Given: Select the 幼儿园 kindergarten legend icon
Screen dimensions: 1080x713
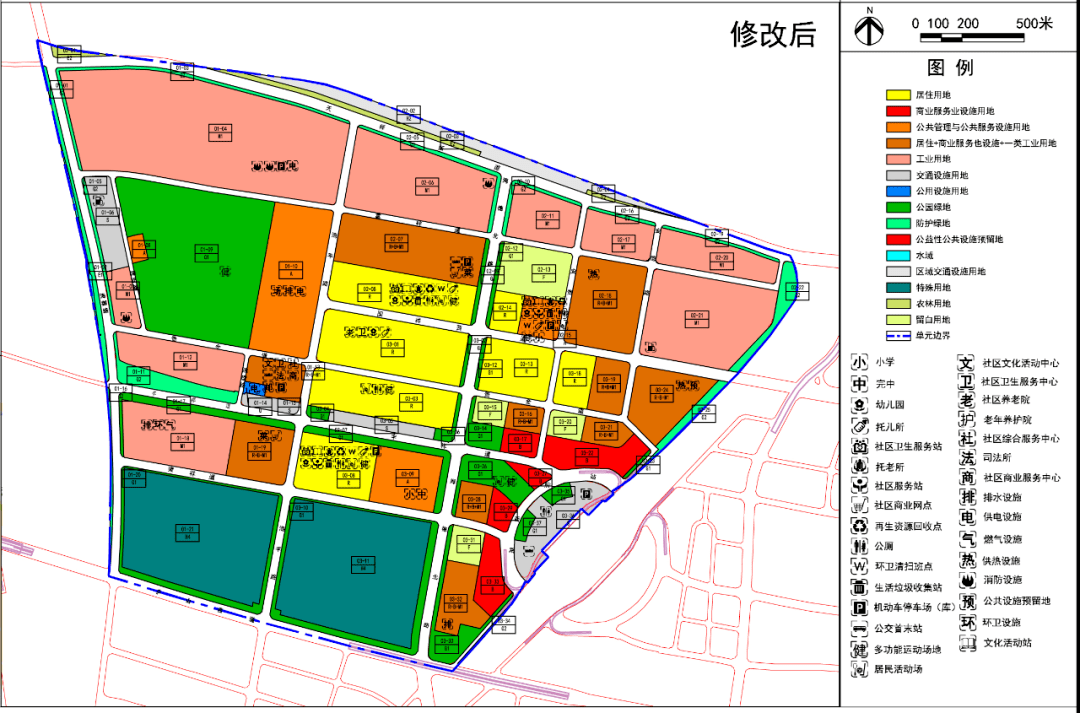Looking at the screenshot, I should 859,405.
